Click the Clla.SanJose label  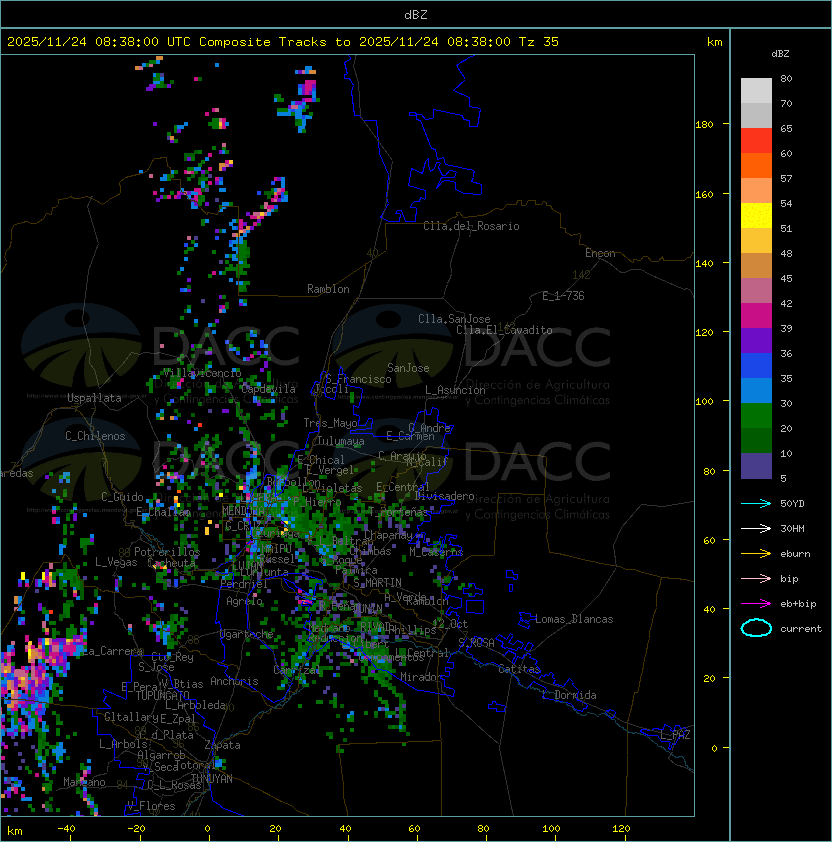(x=454, y=319)
